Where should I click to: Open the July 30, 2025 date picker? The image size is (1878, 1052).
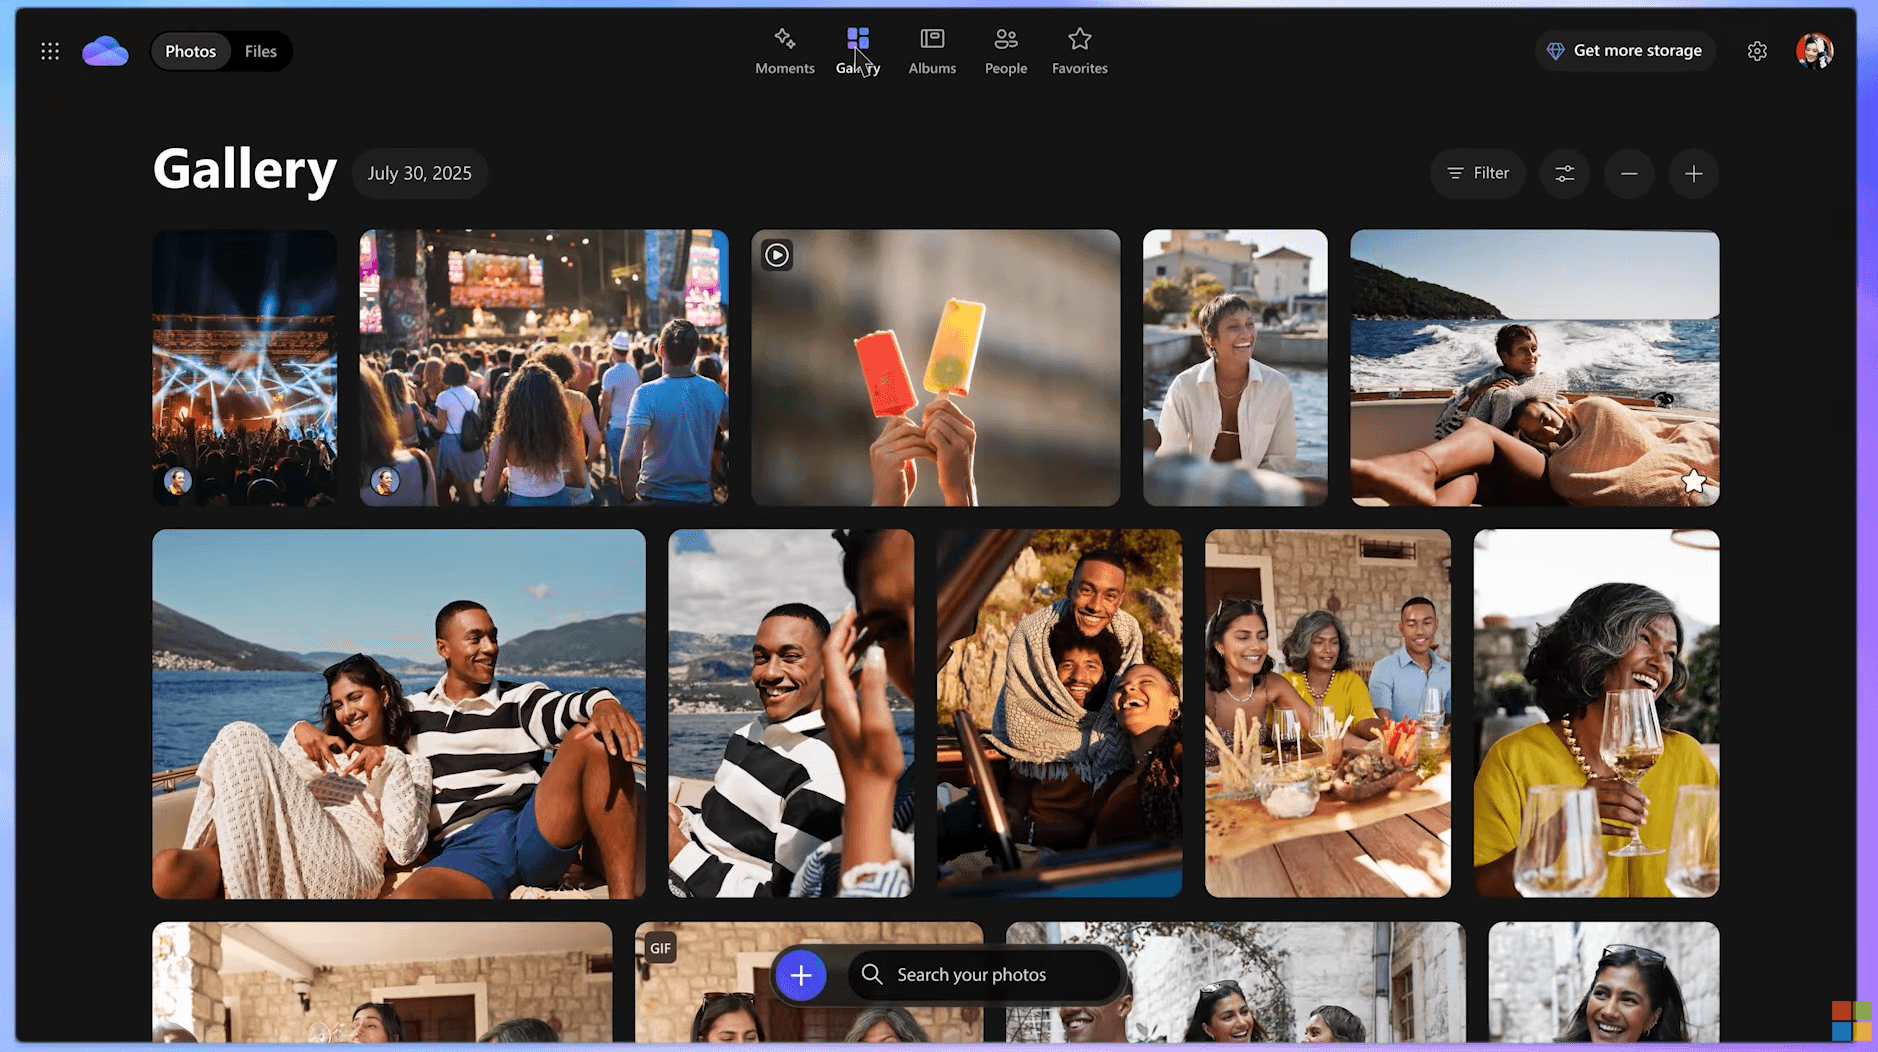[x=419, y=174]
